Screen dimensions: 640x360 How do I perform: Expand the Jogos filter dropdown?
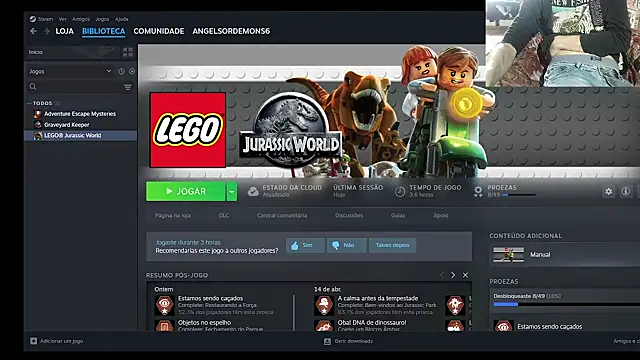point(70,71)
